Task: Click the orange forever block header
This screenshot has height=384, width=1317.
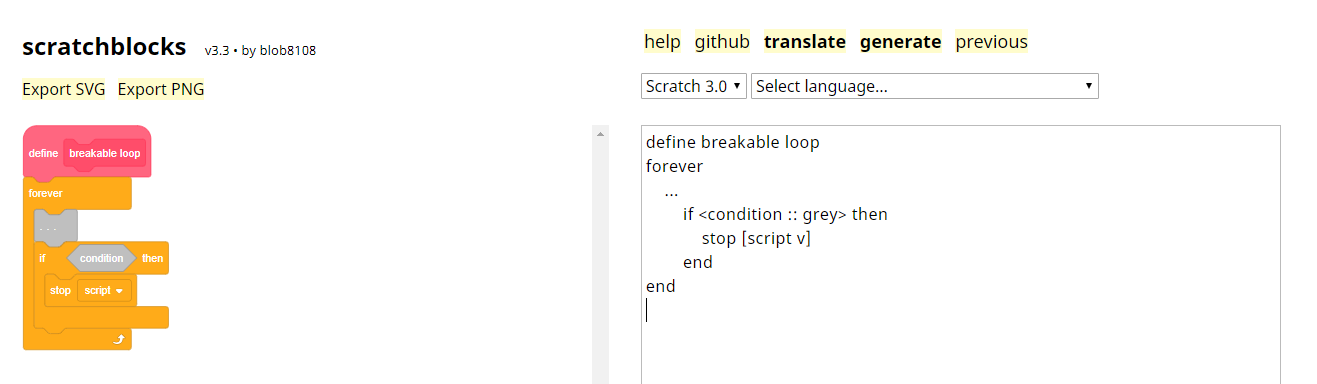Action: pos(77,193)
